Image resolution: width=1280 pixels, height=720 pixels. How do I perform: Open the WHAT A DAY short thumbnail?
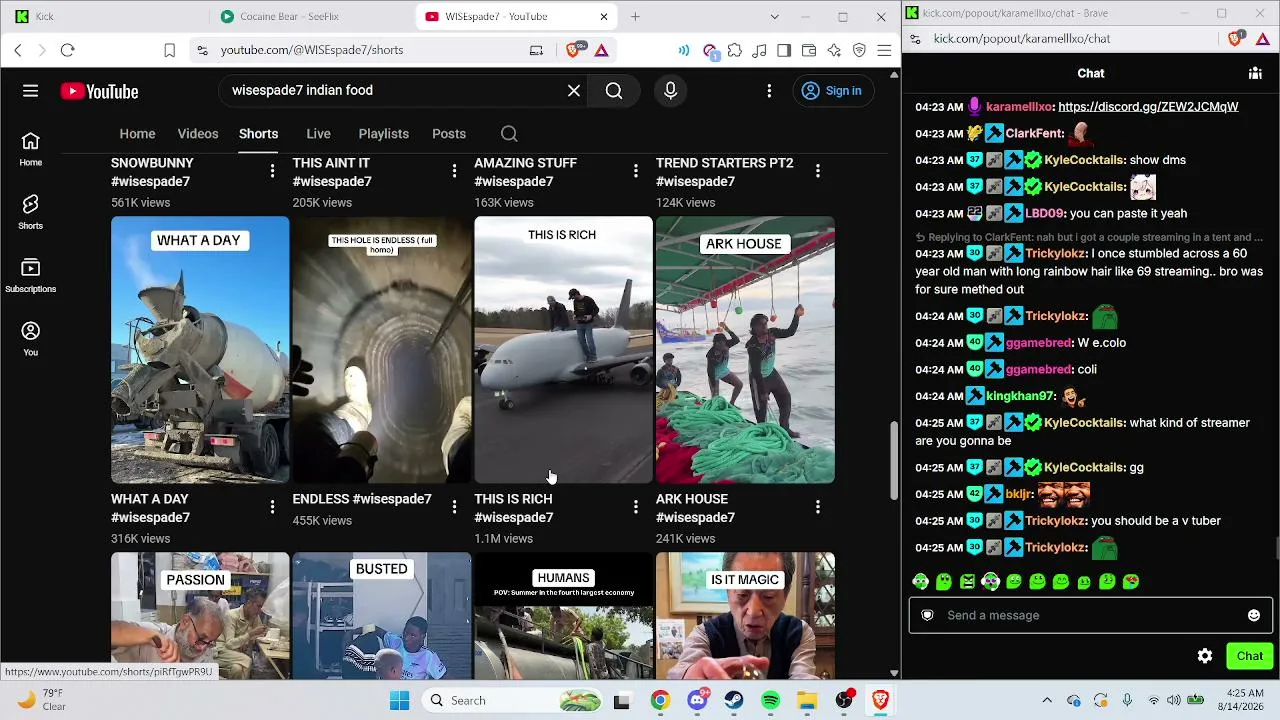(x=200, y=350)
